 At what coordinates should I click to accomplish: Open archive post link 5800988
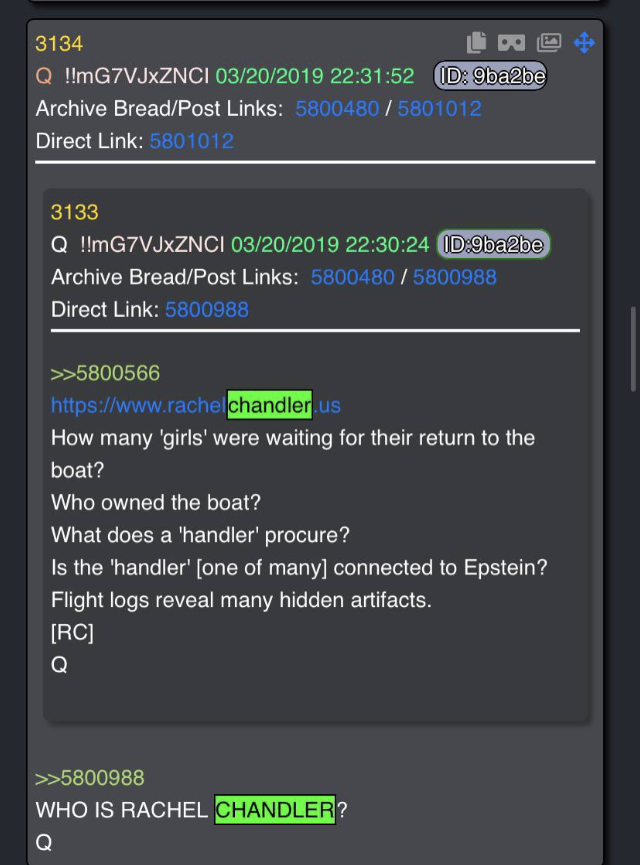(x=455, y=277)
